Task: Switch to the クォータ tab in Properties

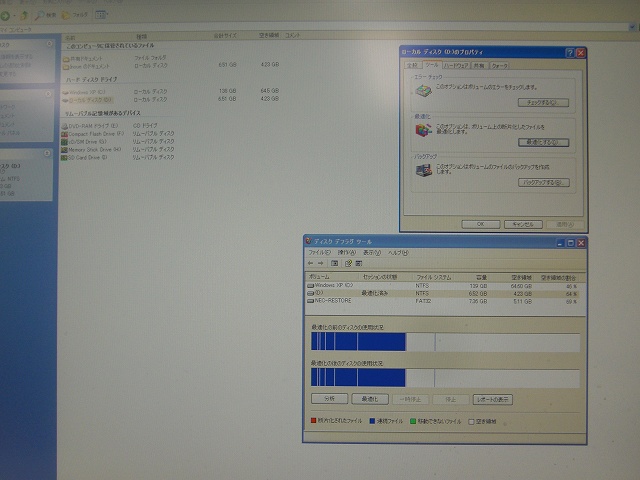Action: click(499, 65)
